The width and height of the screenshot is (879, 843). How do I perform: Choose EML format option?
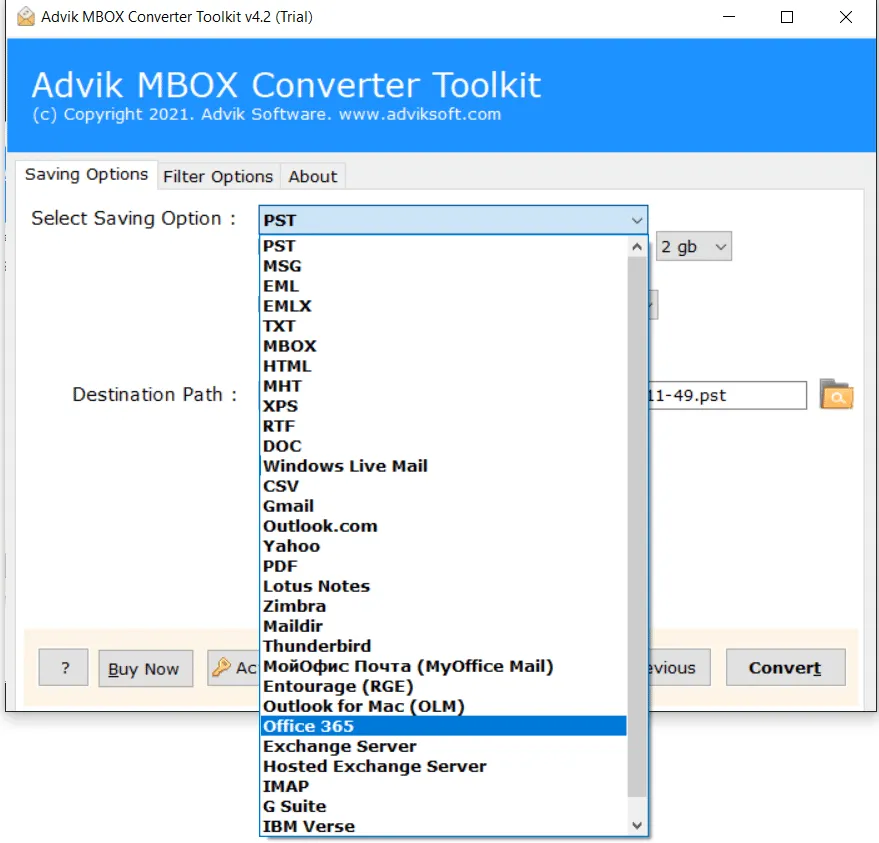(x=443, y=286)
